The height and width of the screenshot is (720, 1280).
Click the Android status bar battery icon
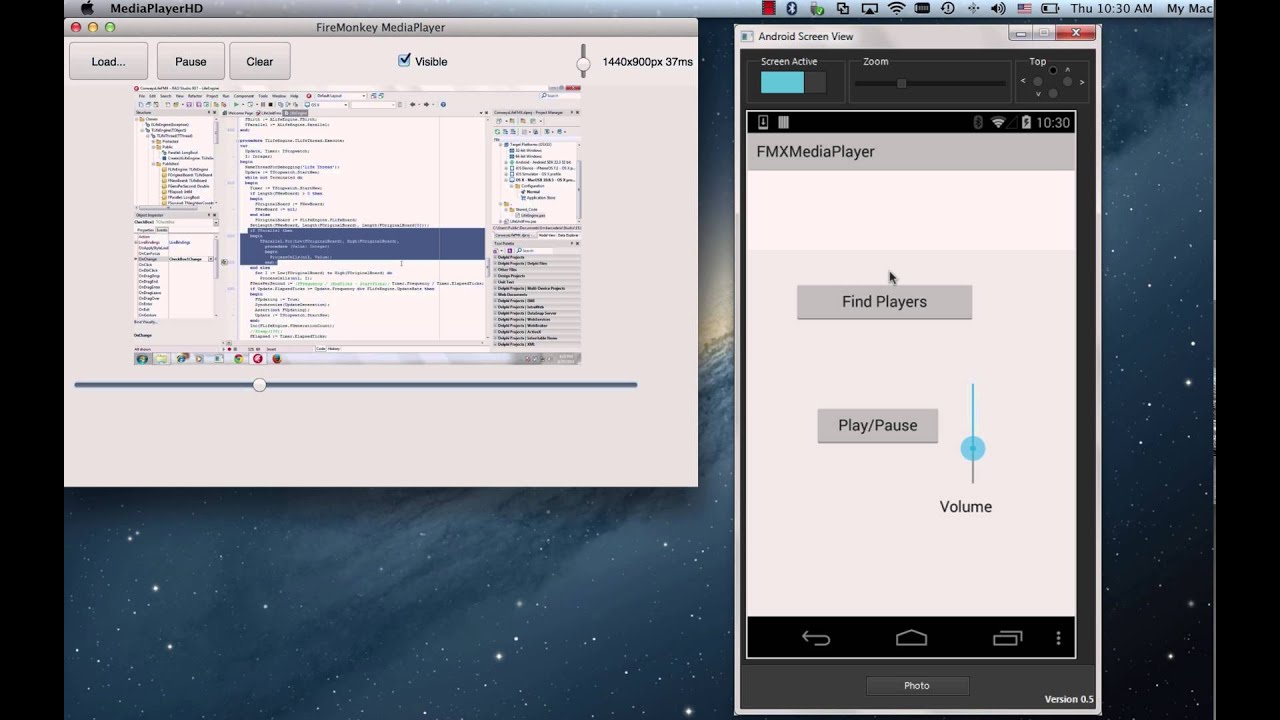[x=1024, y=122]
